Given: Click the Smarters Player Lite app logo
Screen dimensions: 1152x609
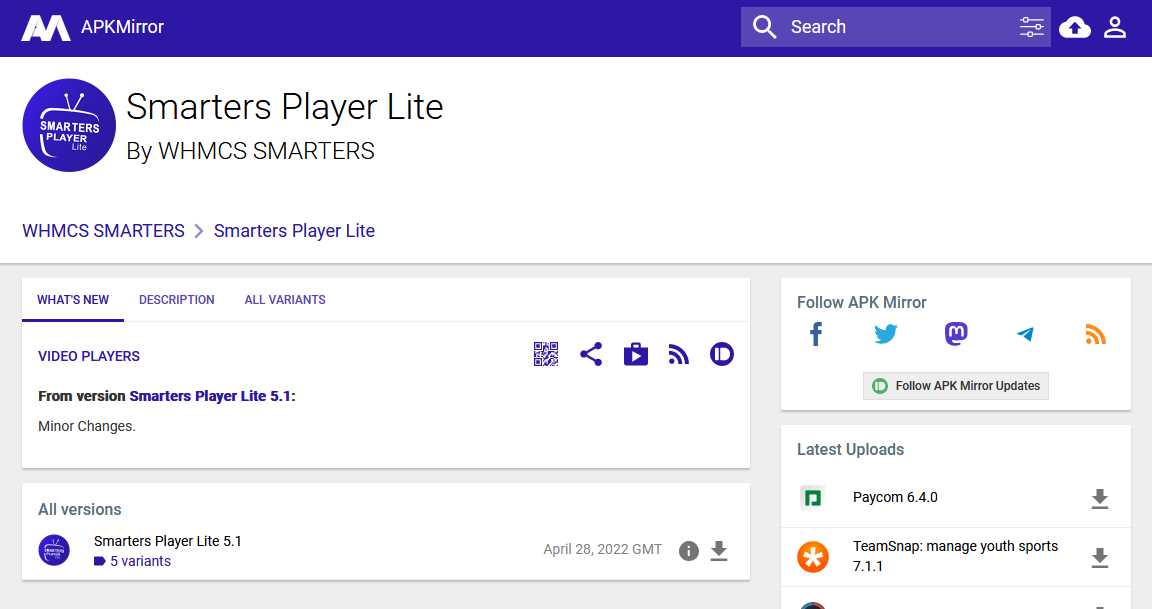Looking at the screenshot, I should point(69,126).
